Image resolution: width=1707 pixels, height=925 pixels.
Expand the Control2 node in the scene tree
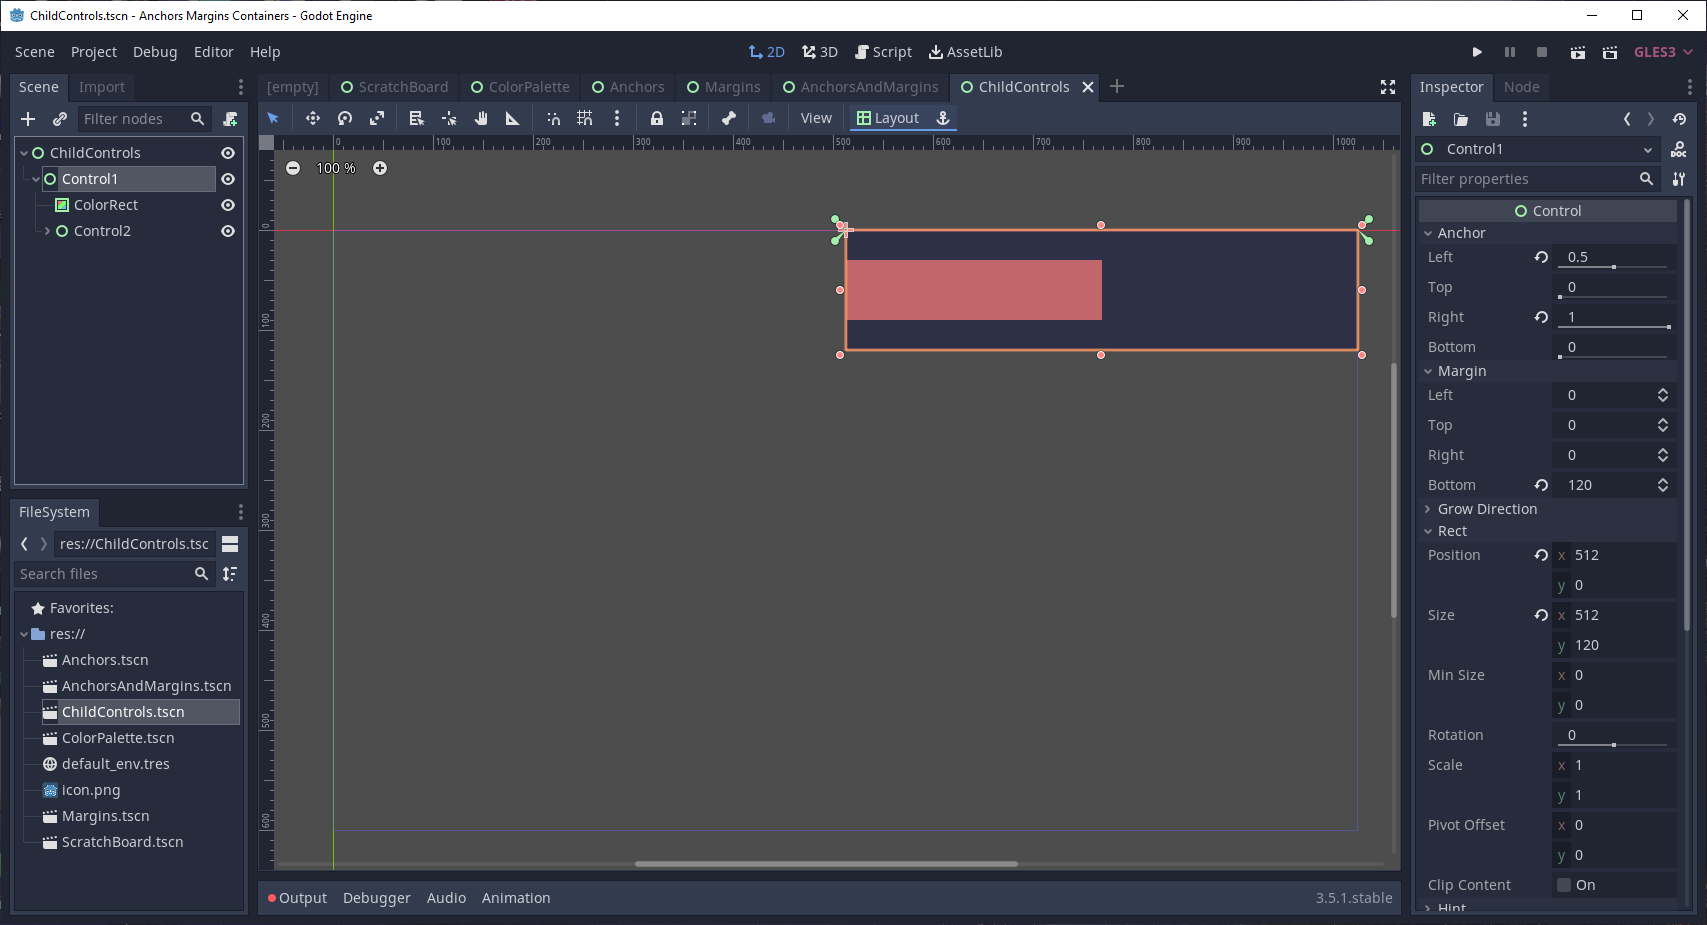click(x=47, y=231)
